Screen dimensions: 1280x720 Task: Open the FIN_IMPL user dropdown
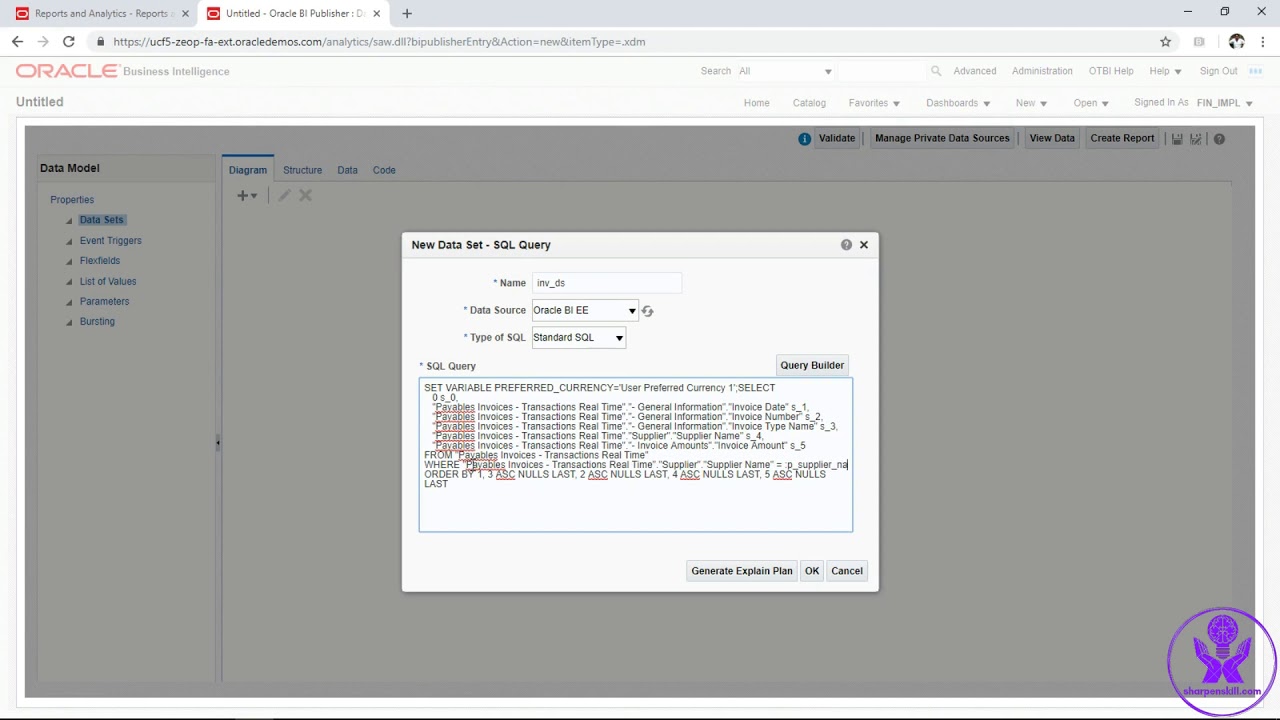point(1224,103)
